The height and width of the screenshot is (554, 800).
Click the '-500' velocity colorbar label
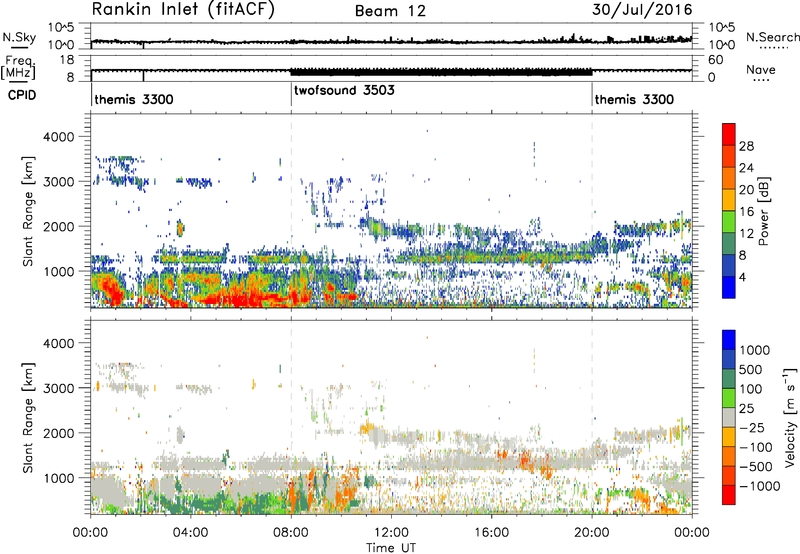(756, 466)
